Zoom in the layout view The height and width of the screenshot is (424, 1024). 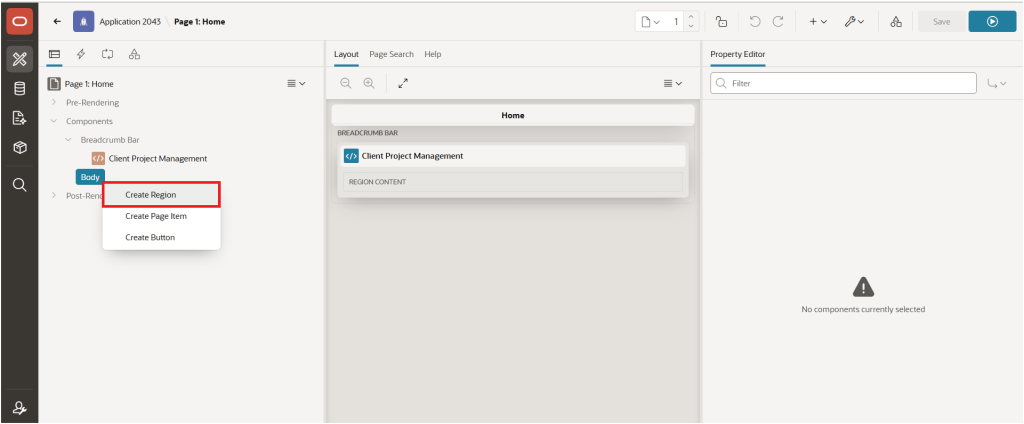pos(369,83)
